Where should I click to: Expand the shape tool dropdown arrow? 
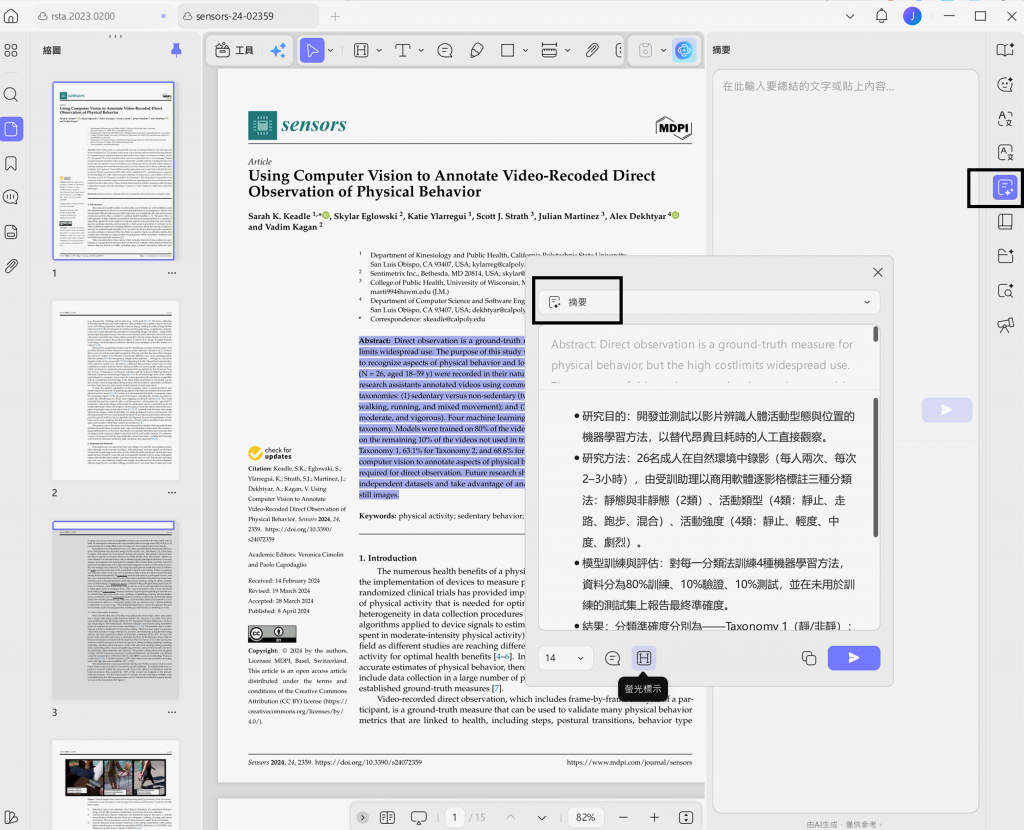pyautogui.click(x=525, y=50)
